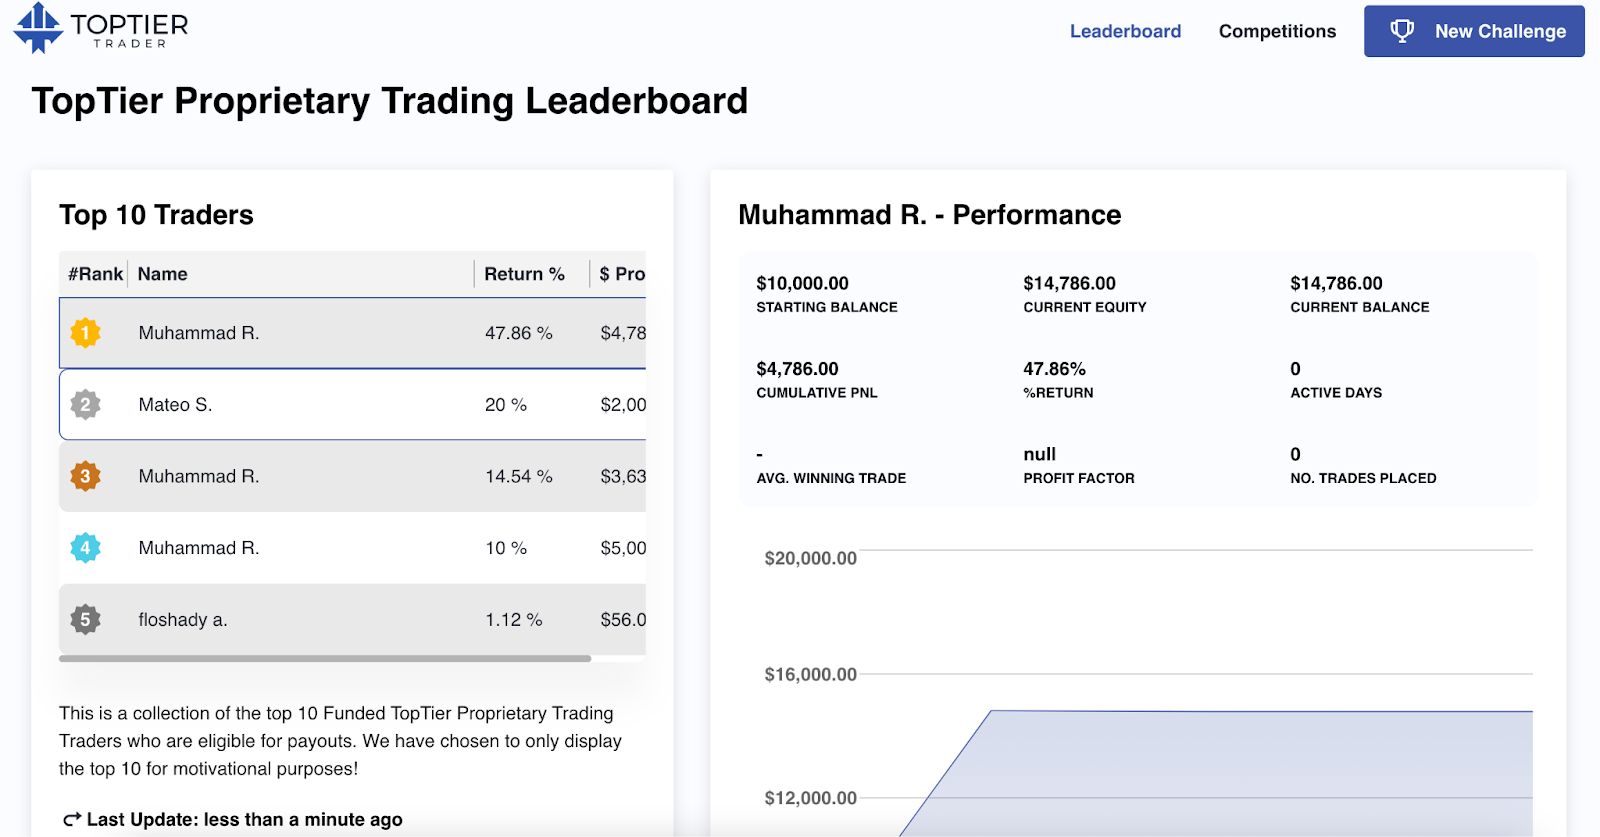Click the 1.12 % return cell
The height and width of the screenshot is (837, 1600).
tap(514, 620)
